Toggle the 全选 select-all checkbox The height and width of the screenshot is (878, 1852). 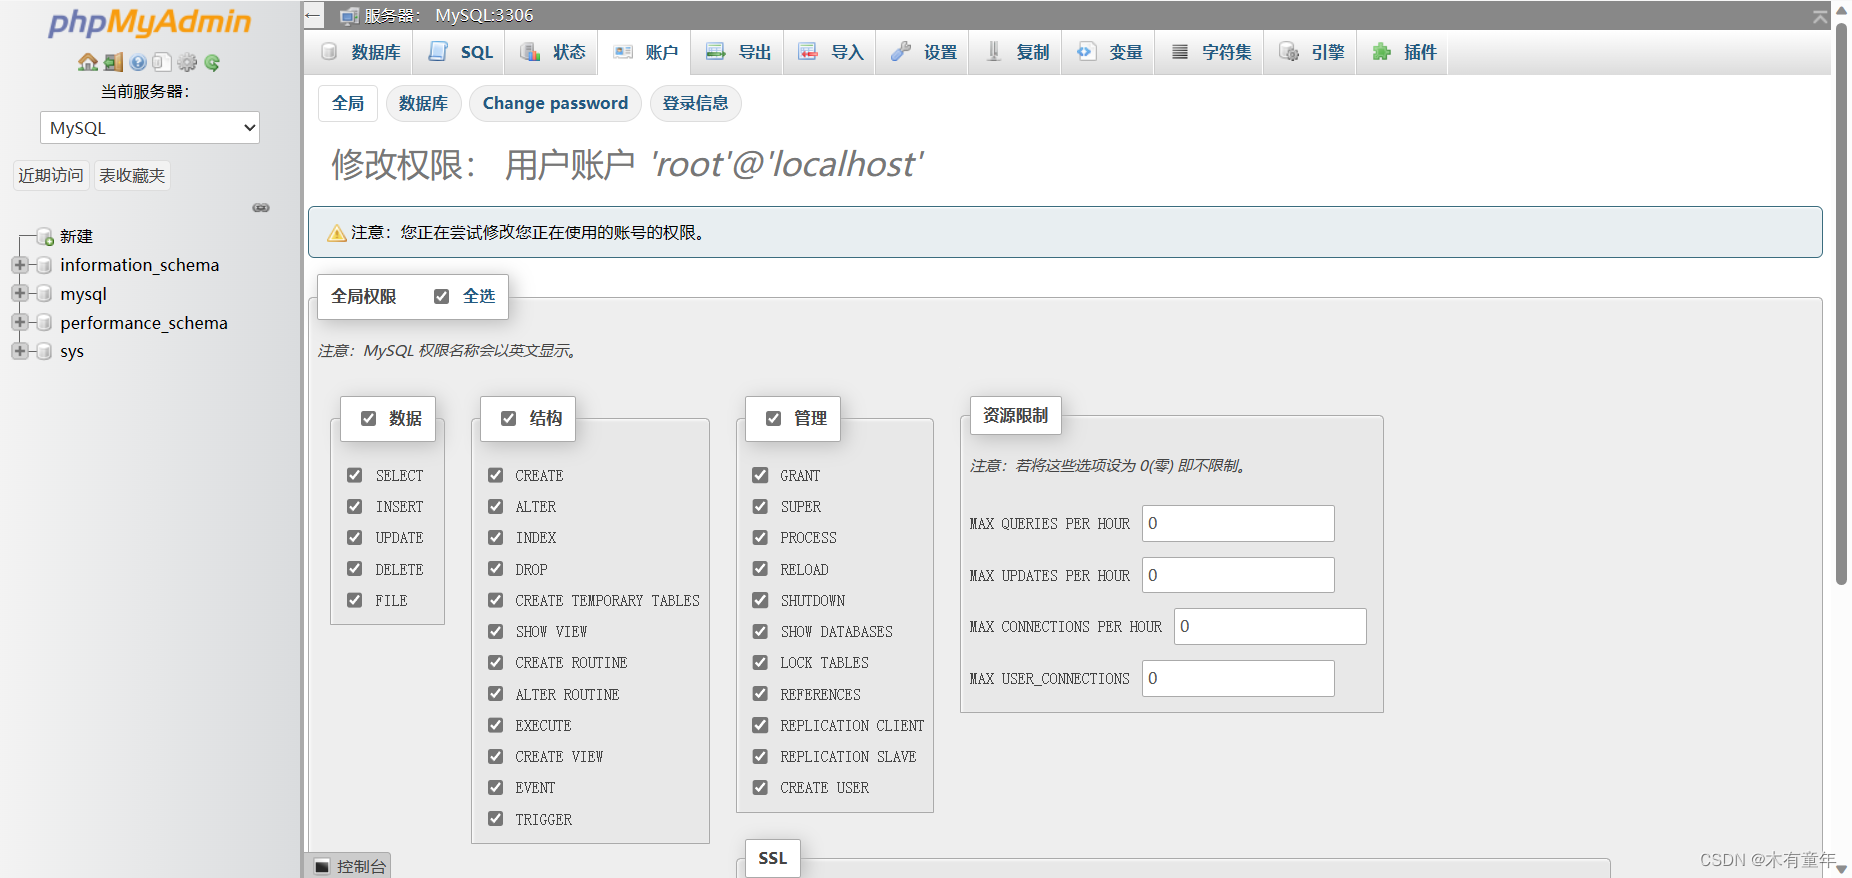click(441, 296)
